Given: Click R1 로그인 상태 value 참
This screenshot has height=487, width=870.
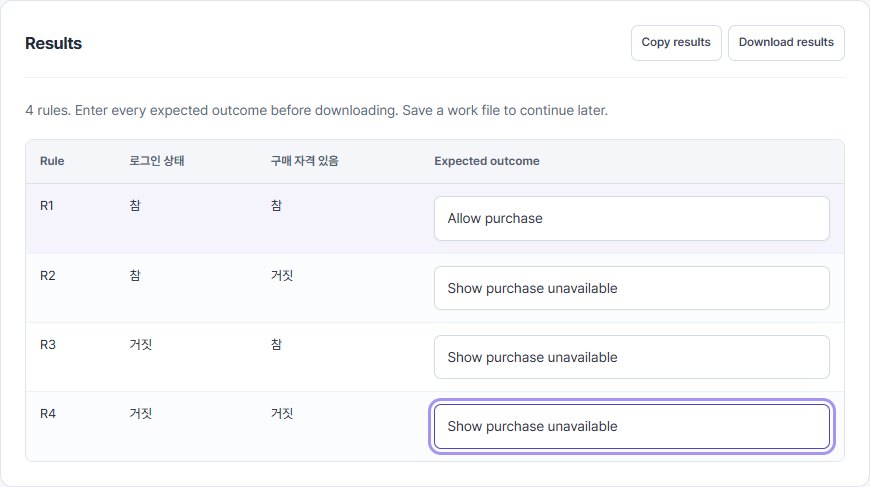Looking at the screenshot, I should (135, 206).
